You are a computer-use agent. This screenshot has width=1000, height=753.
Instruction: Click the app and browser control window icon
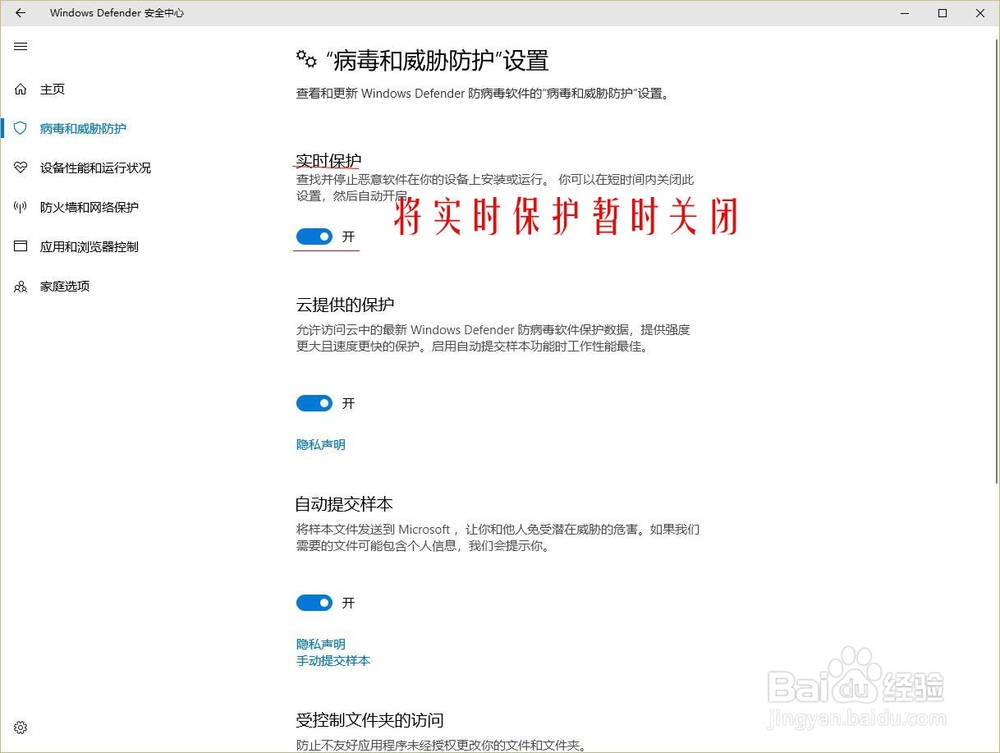20,246
